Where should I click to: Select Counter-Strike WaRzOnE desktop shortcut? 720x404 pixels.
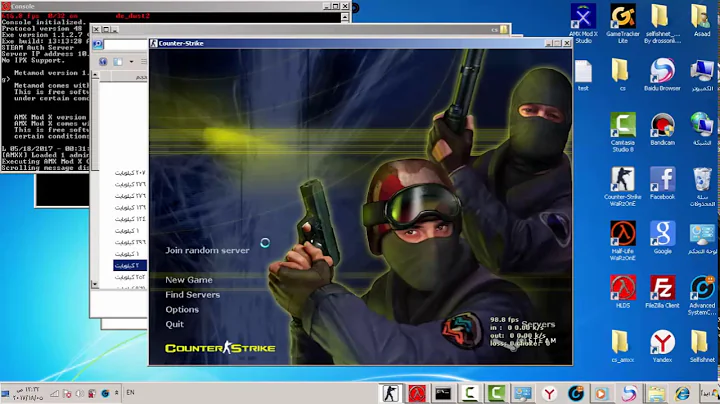[x=623, y=186]
